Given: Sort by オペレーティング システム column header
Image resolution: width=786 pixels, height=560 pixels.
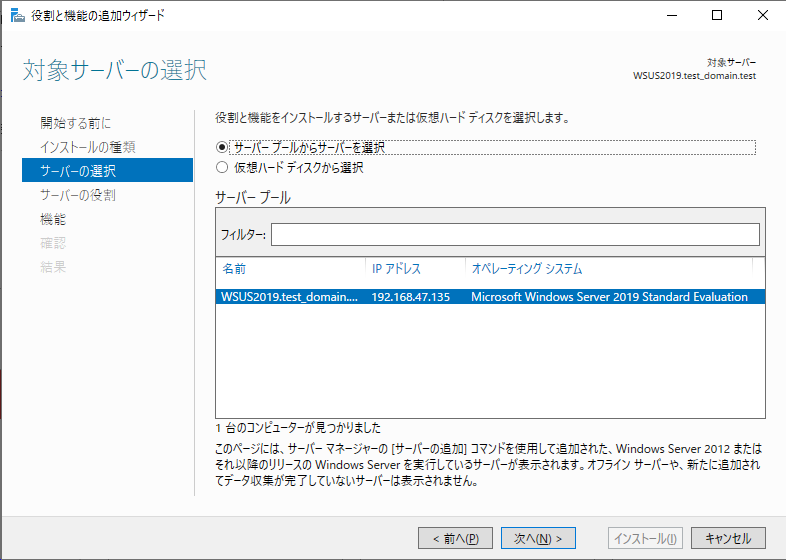Looking at the screenshot, I should [609, 269].
